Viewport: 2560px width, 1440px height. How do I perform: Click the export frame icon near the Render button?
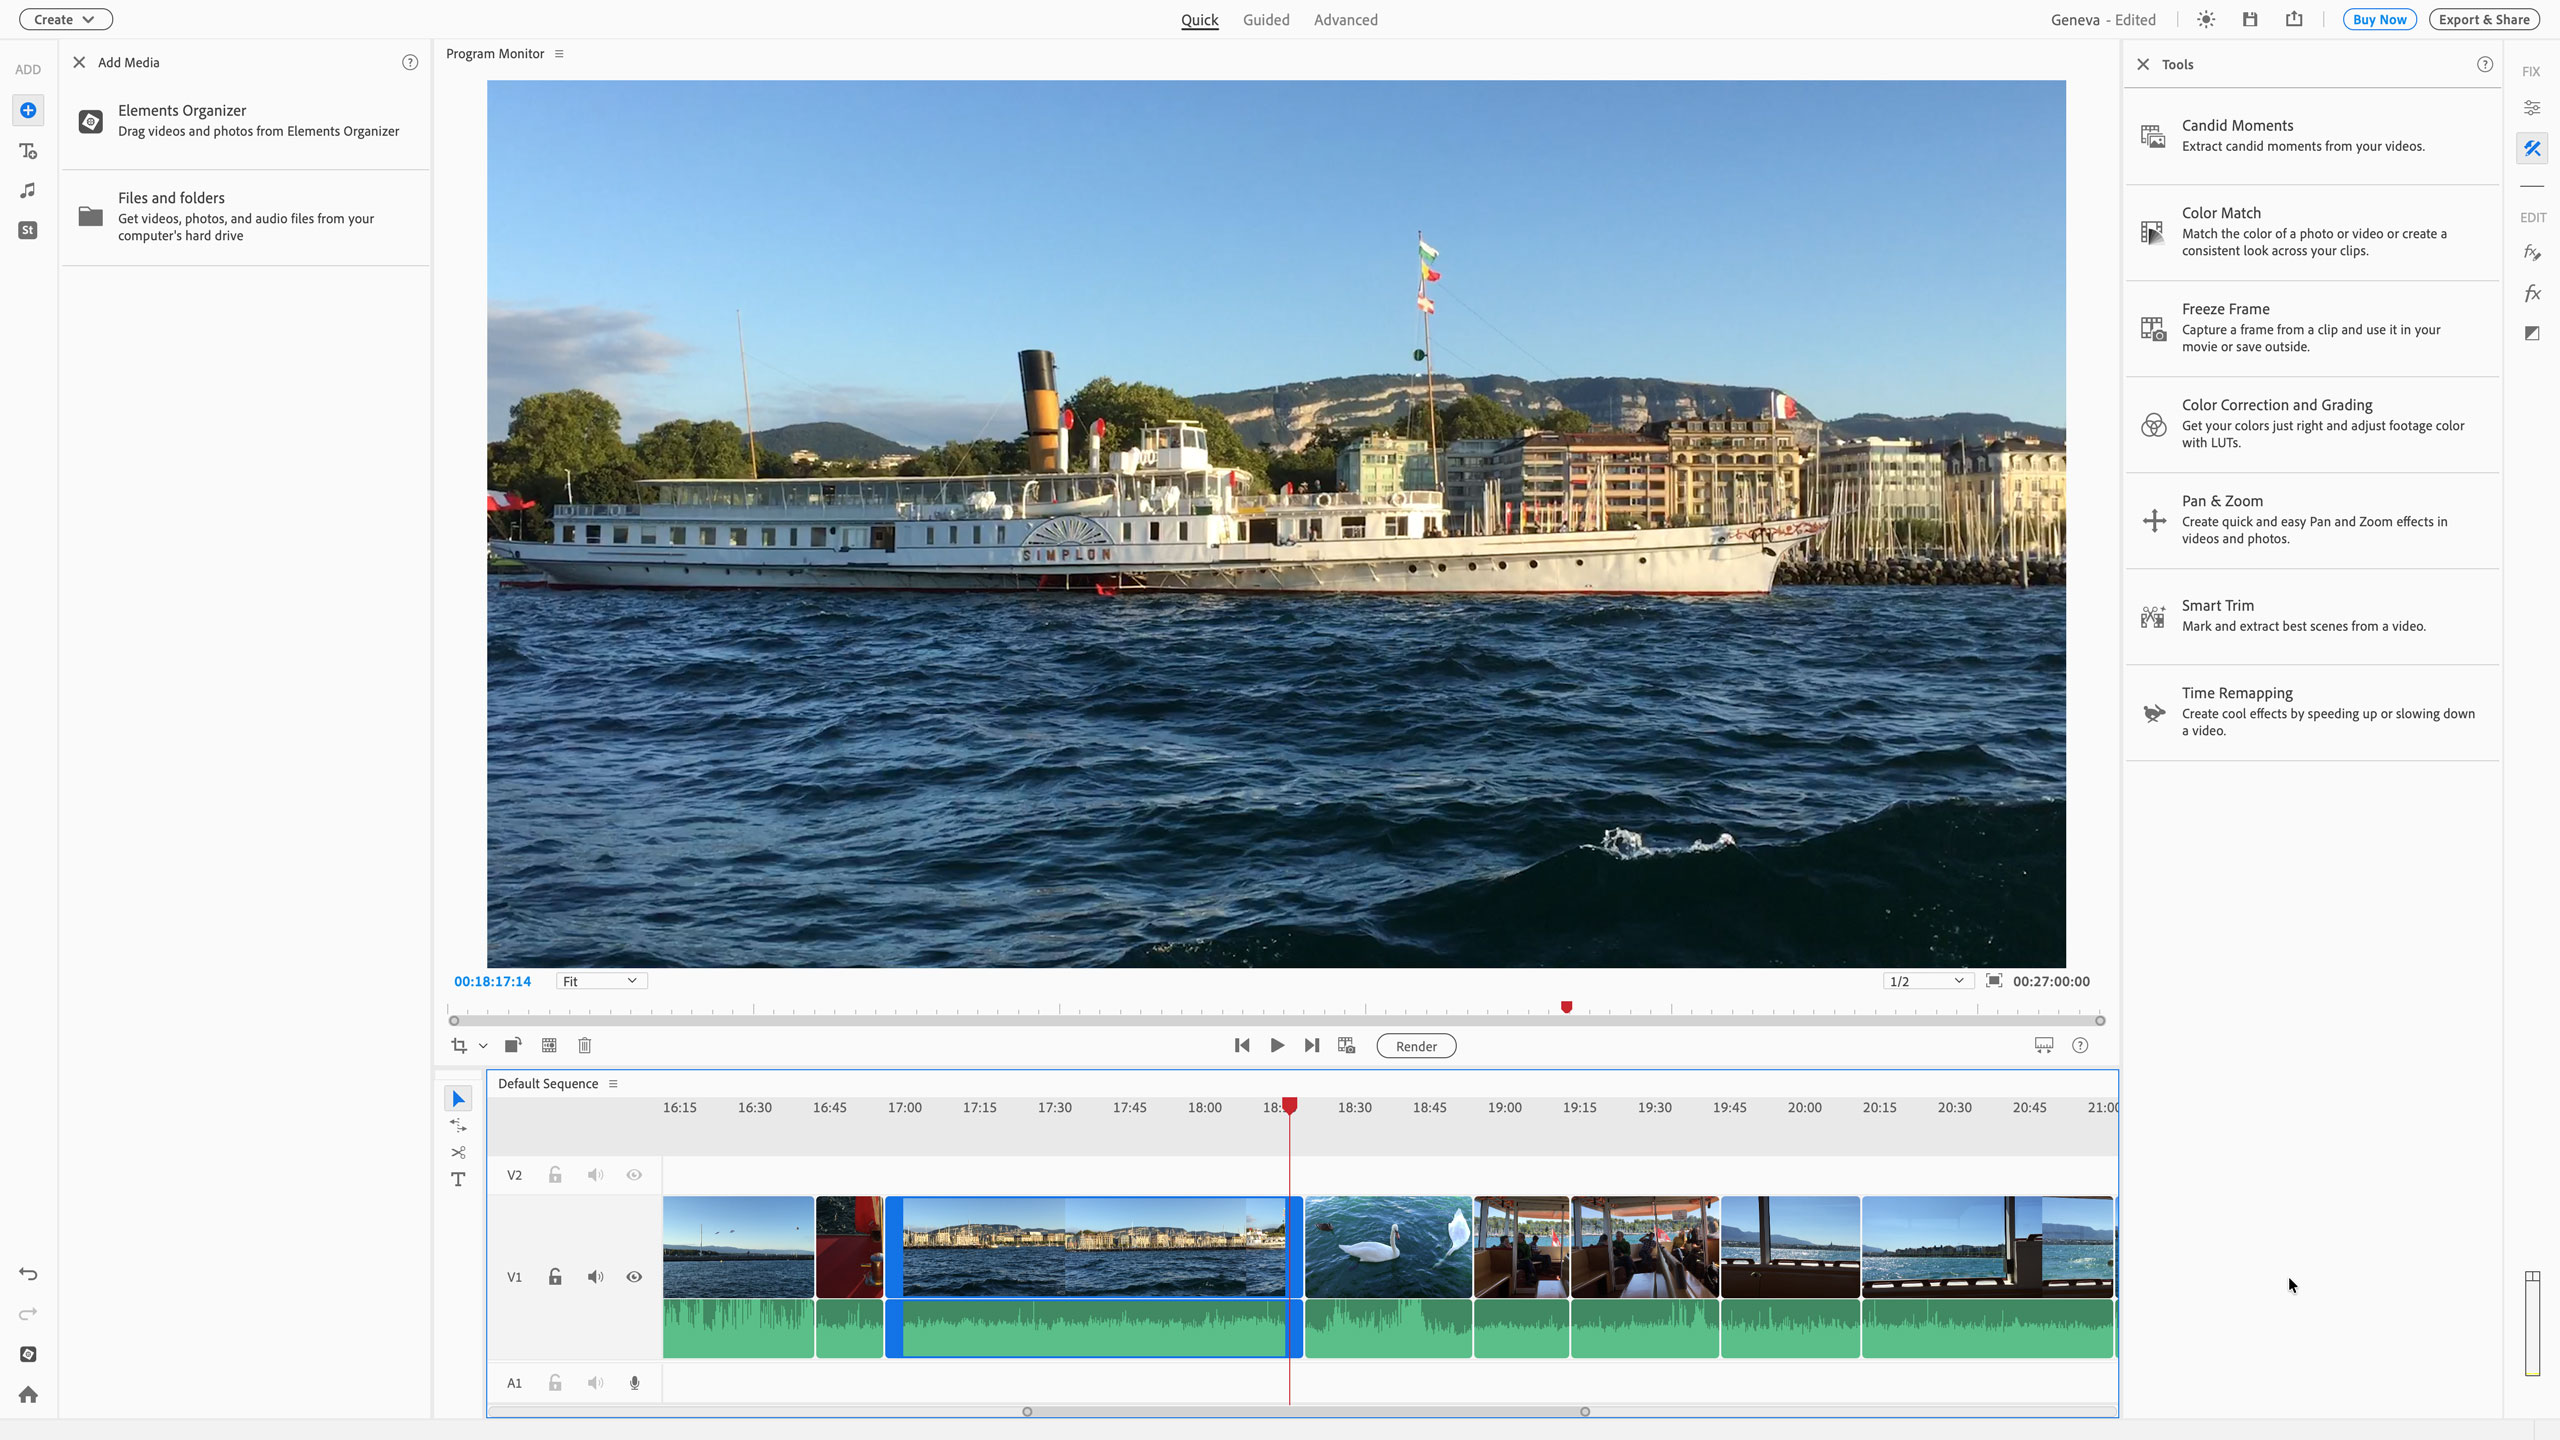tap(1347, 1046)
